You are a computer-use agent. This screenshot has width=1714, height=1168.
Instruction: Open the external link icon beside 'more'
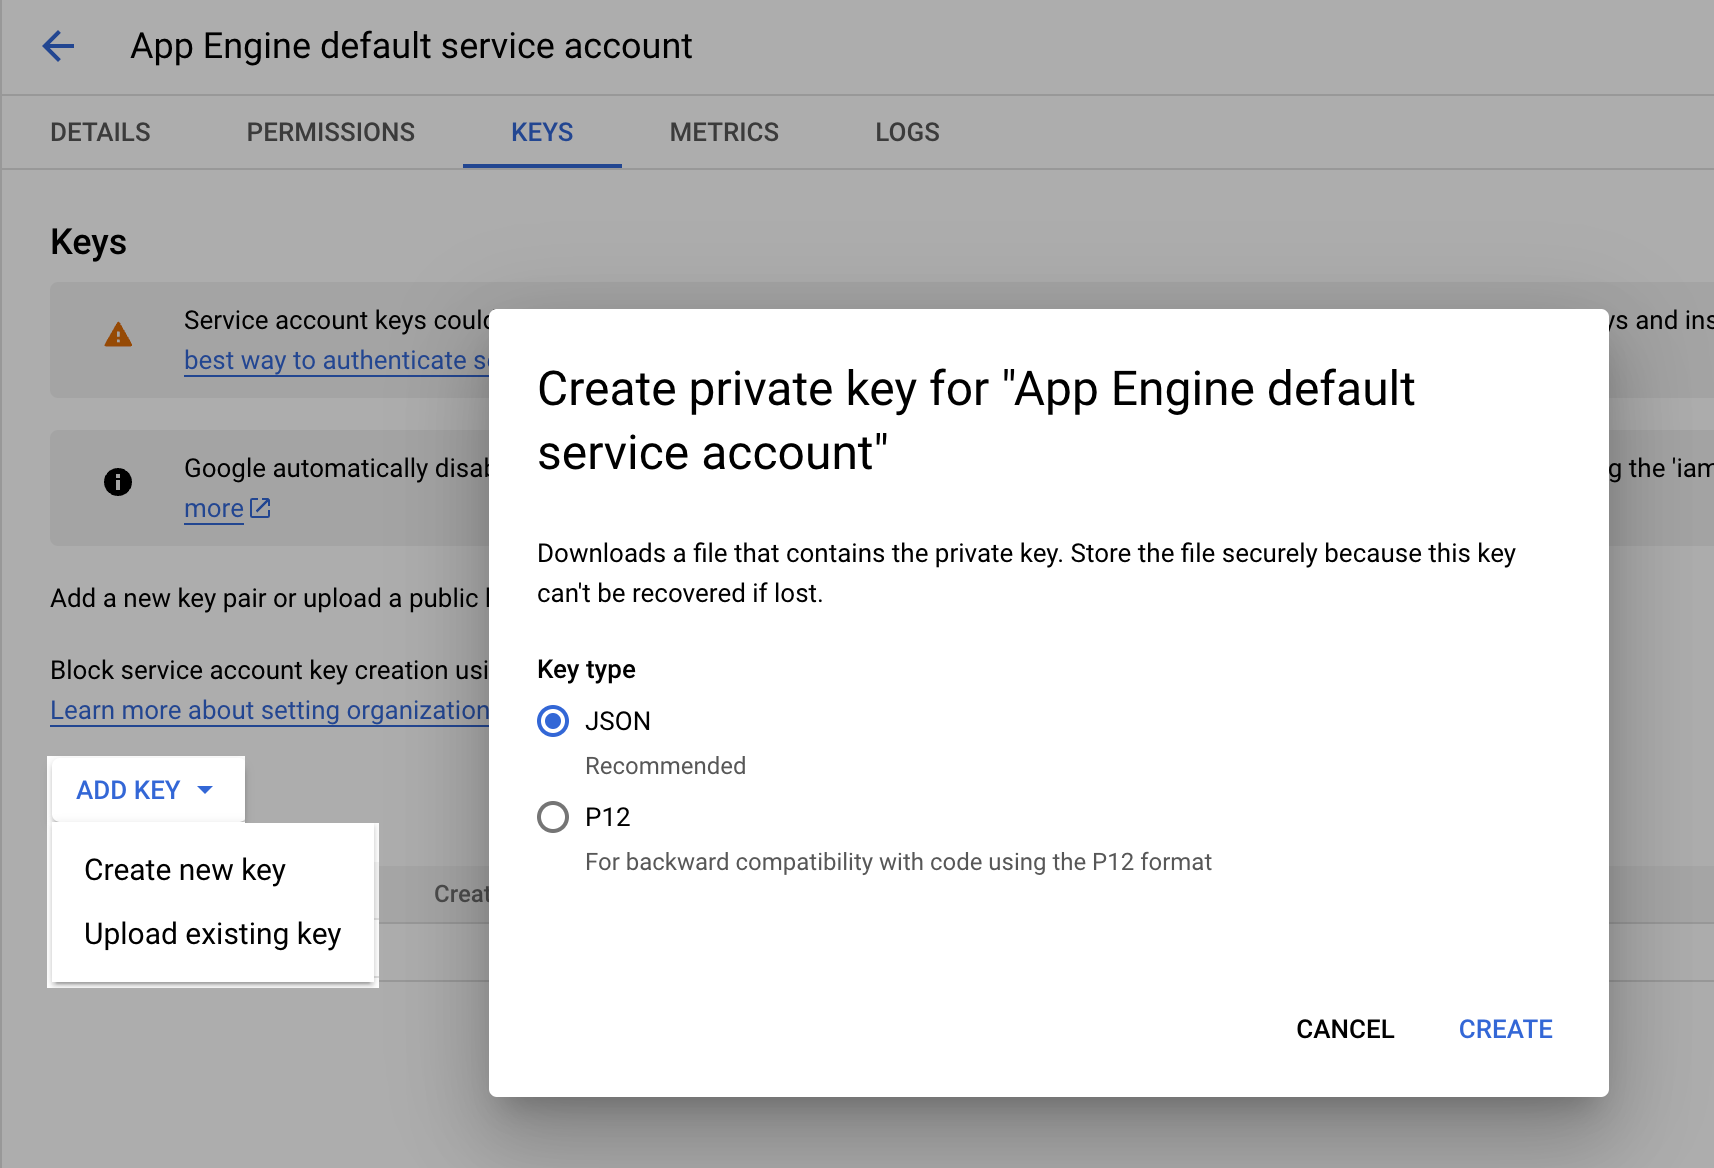coord(260,508)
